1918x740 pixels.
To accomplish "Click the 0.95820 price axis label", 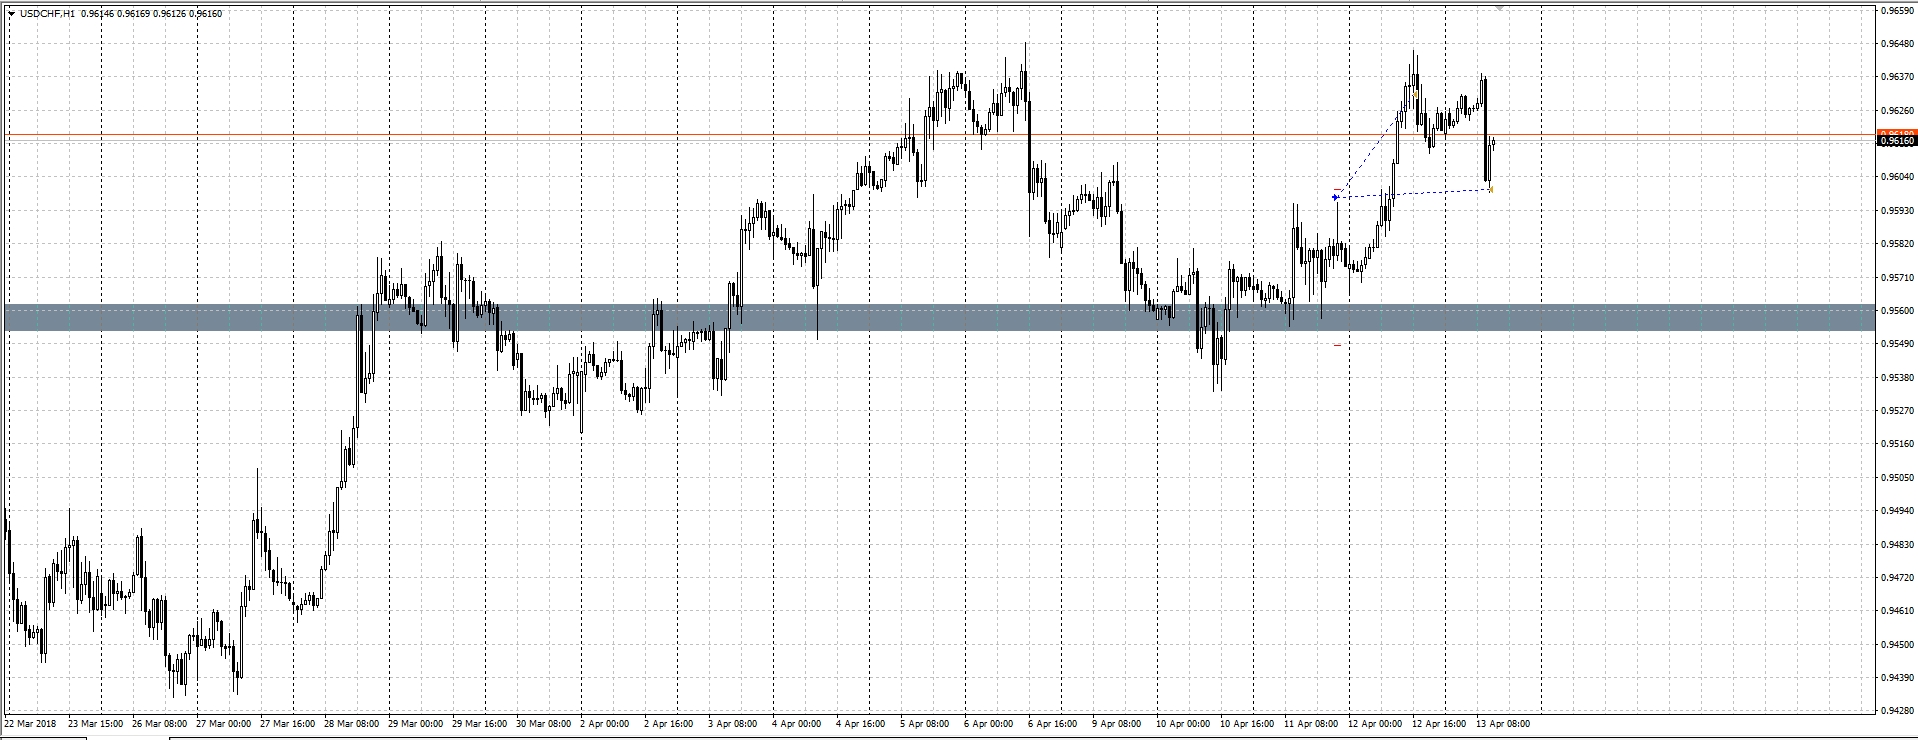I will [1896, 244].
